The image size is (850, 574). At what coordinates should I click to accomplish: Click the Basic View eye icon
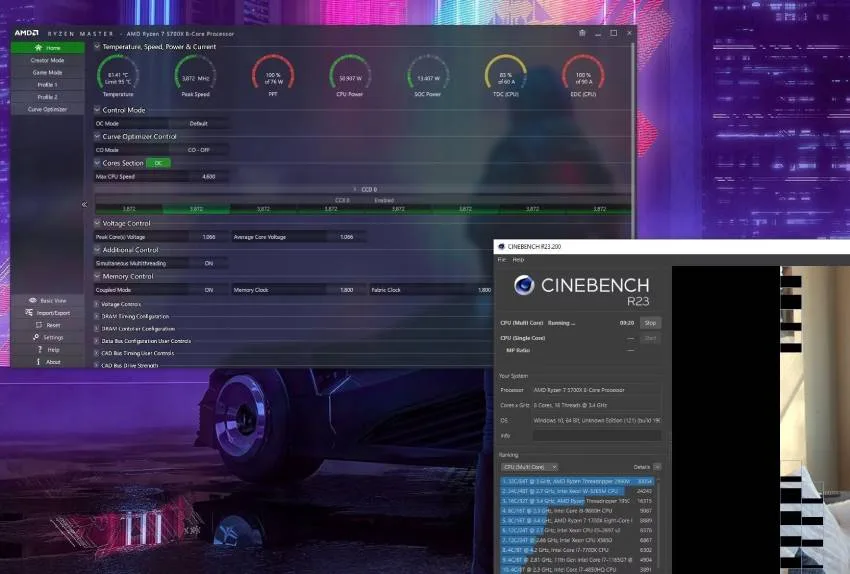(33, 300)
